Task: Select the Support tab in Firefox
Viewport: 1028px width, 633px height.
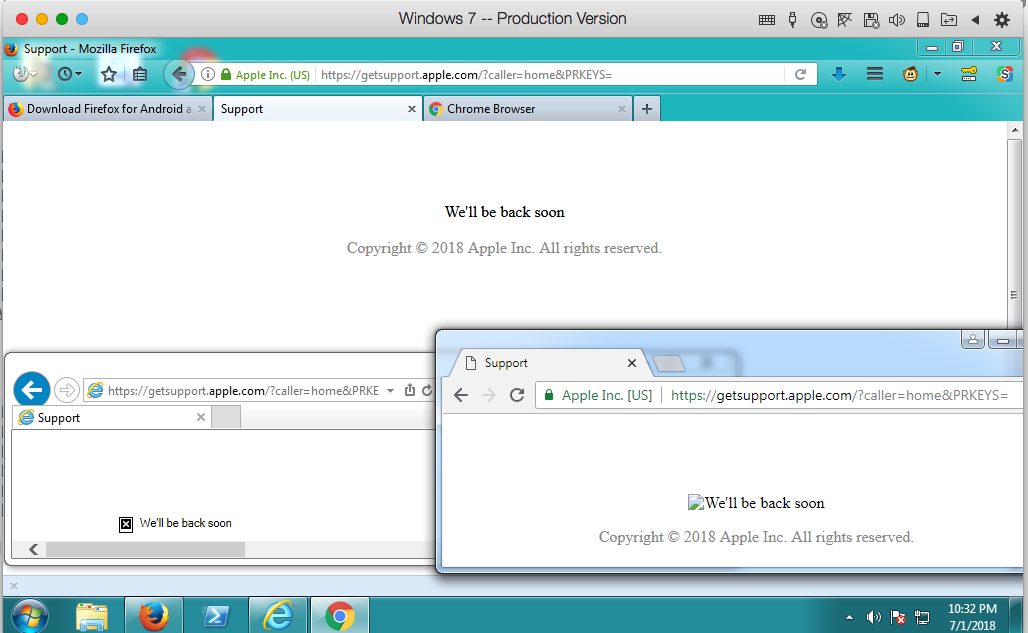Action: click(317, 109)
